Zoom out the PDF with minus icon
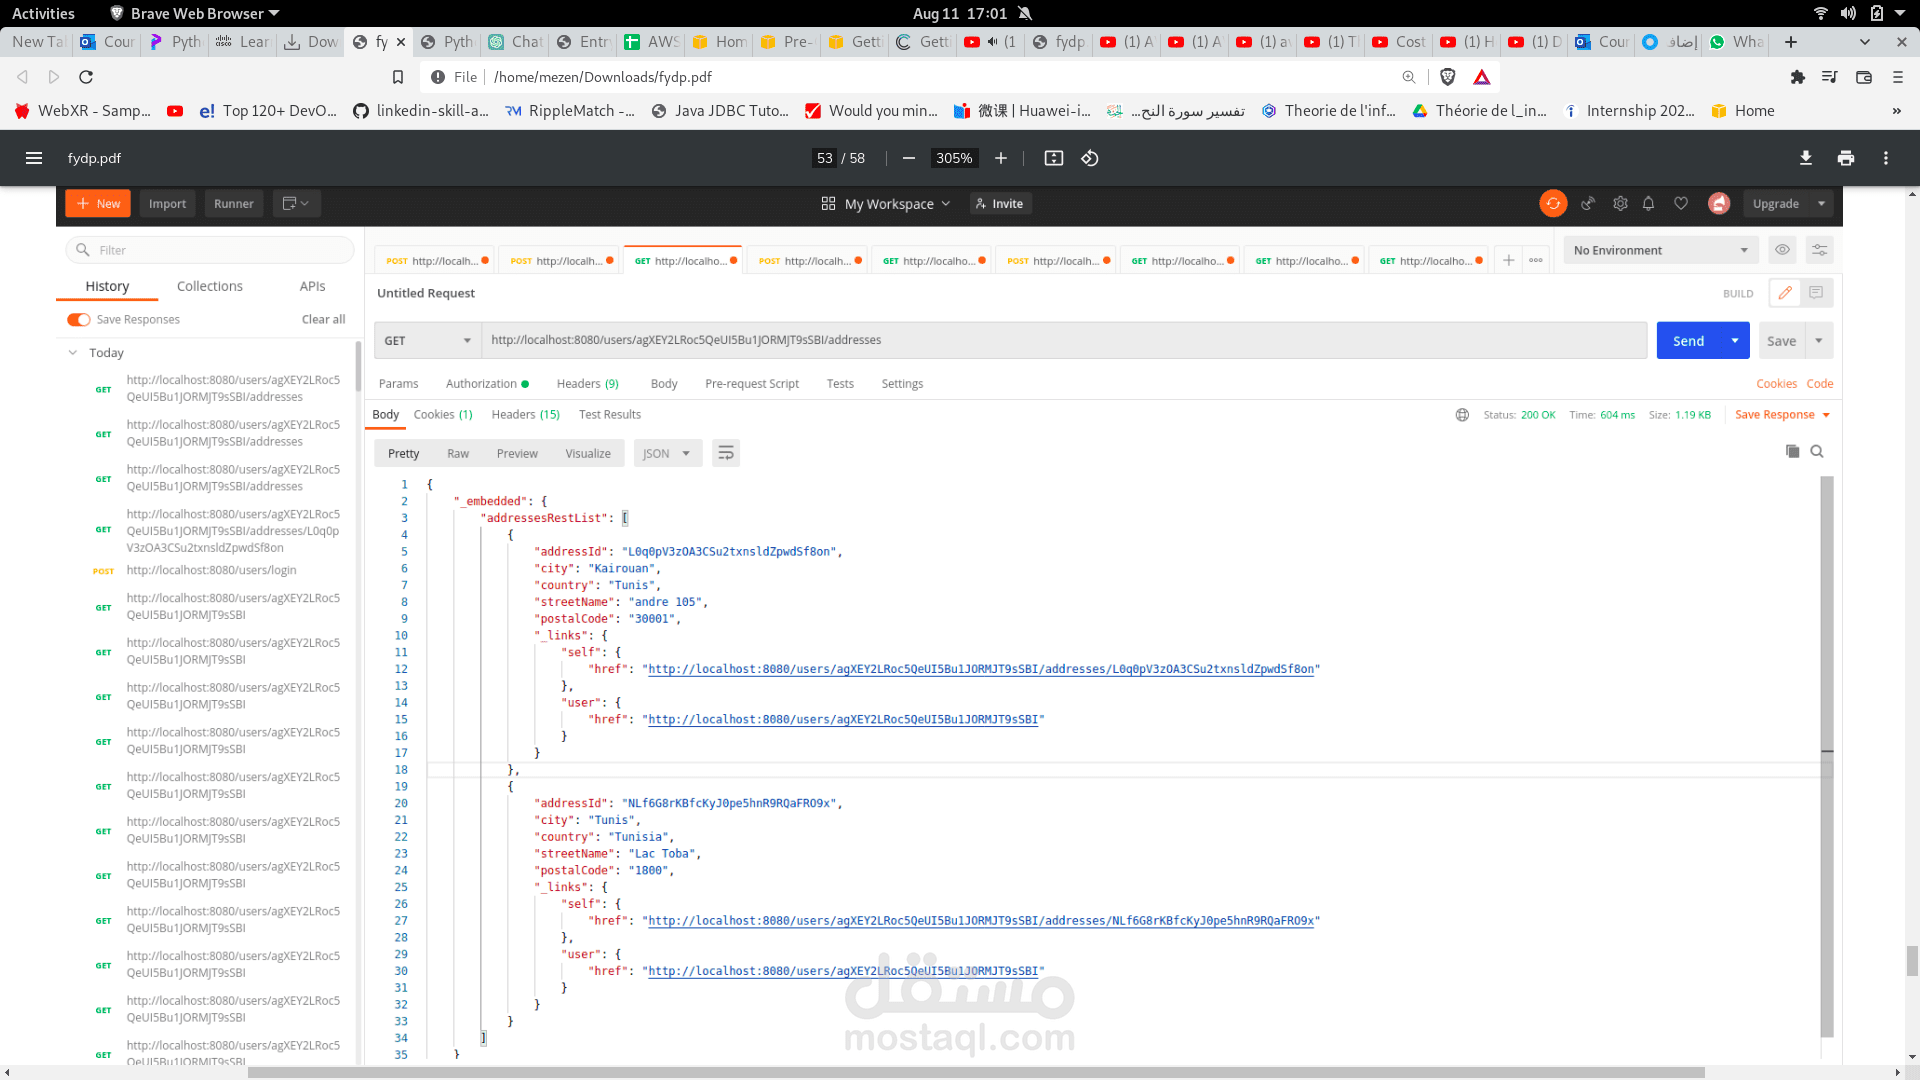1920x1080 pixels. (x=908, y=158)
